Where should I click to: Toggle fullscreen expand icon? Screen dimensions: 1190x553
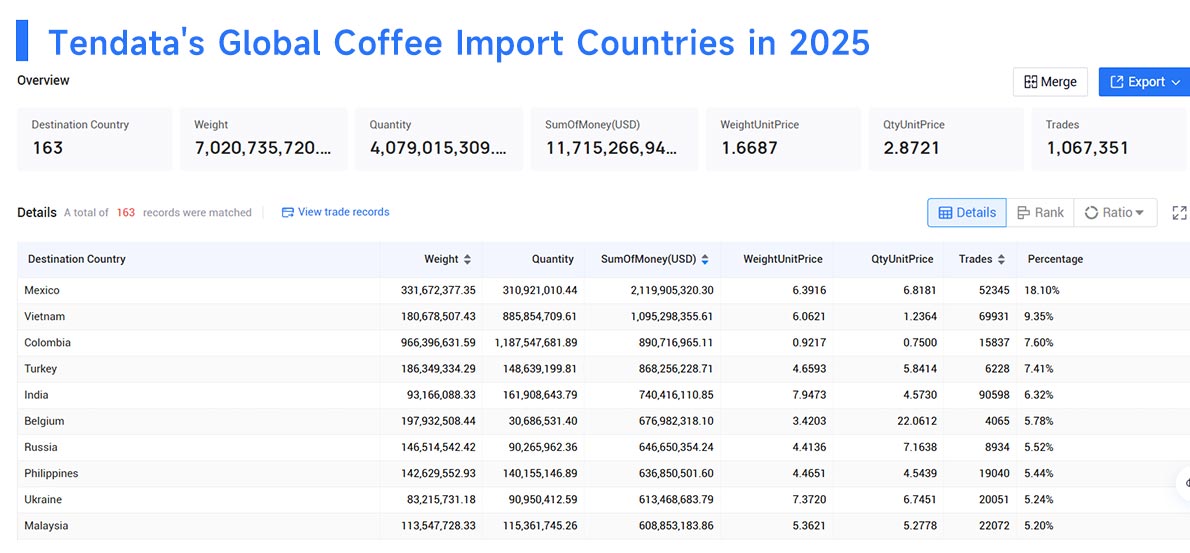(1179, 213)
